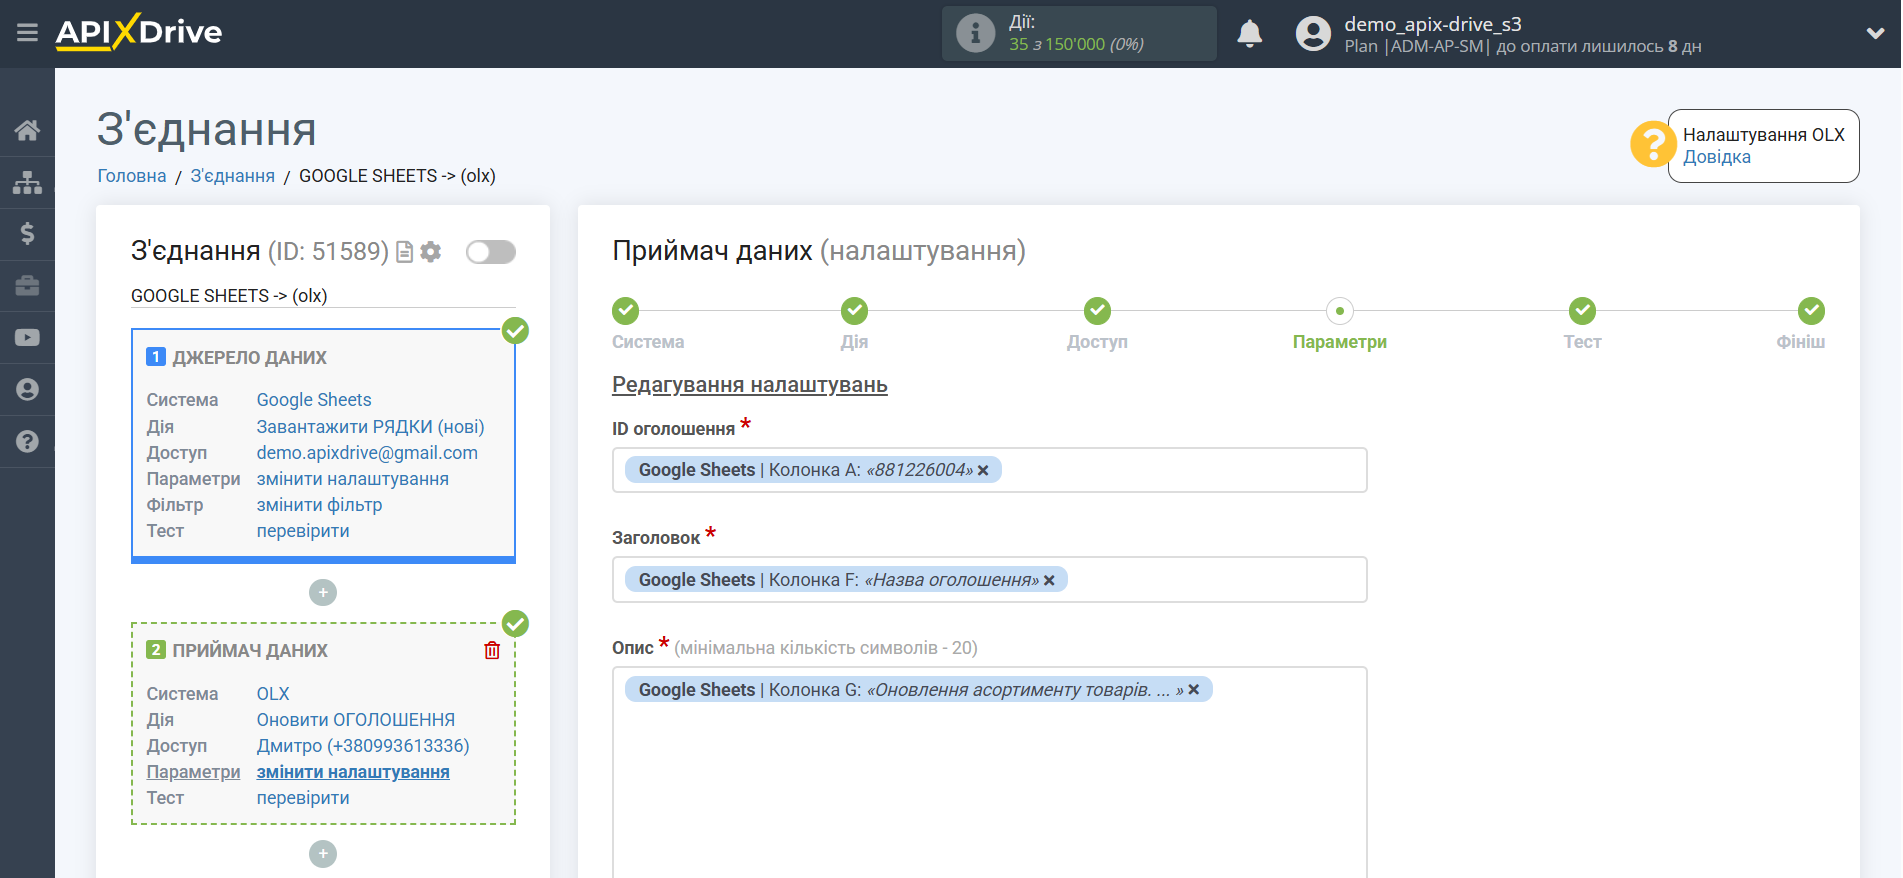The height and width of the screenshot is (878, 1903).
Task: Click source змінити налаштування link
Action: tap(353, 479)
